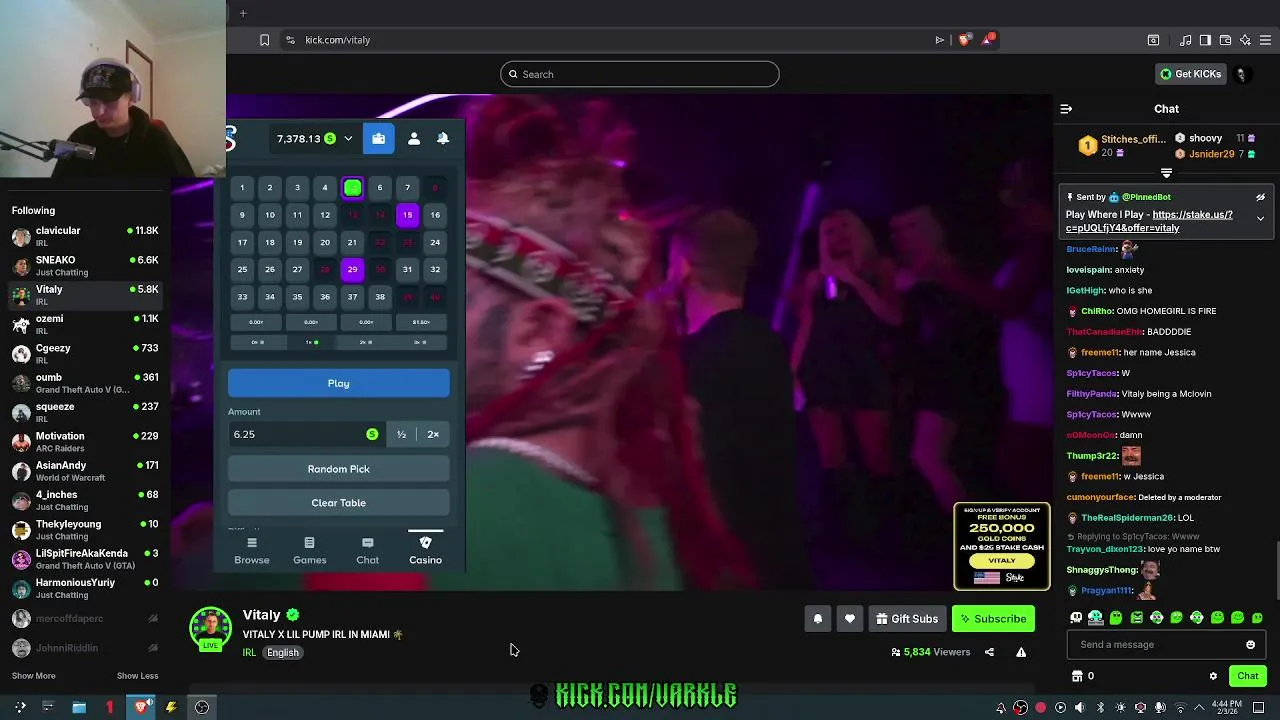Open the Stake 250,000 gold coins banner
The image size is (1280, 720).
pyautogui.click(x=1002, y=546)
